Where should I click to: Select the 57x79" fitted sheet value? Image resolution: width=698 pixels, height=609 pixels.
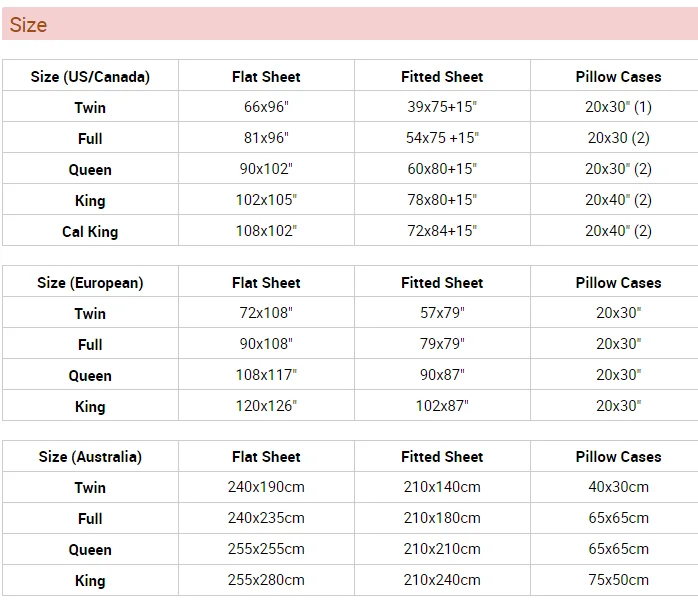pos(442,313)
